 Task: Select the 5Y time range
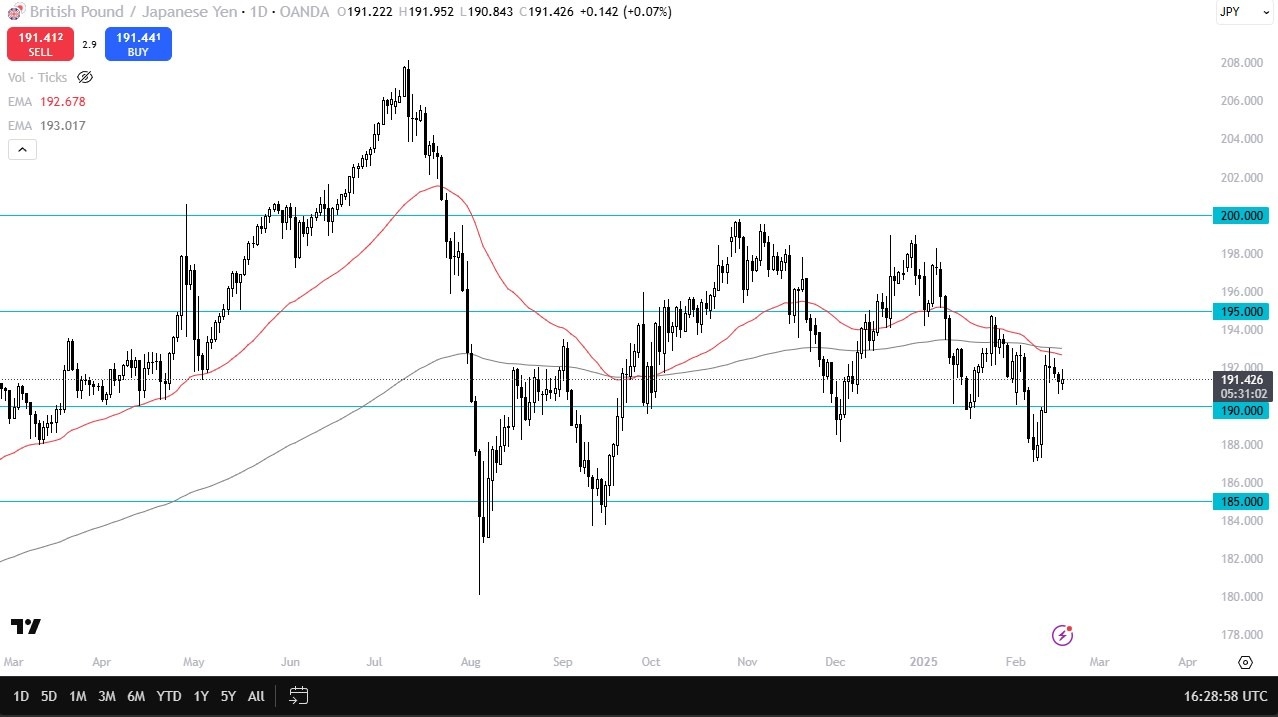[x=228, y=696]
